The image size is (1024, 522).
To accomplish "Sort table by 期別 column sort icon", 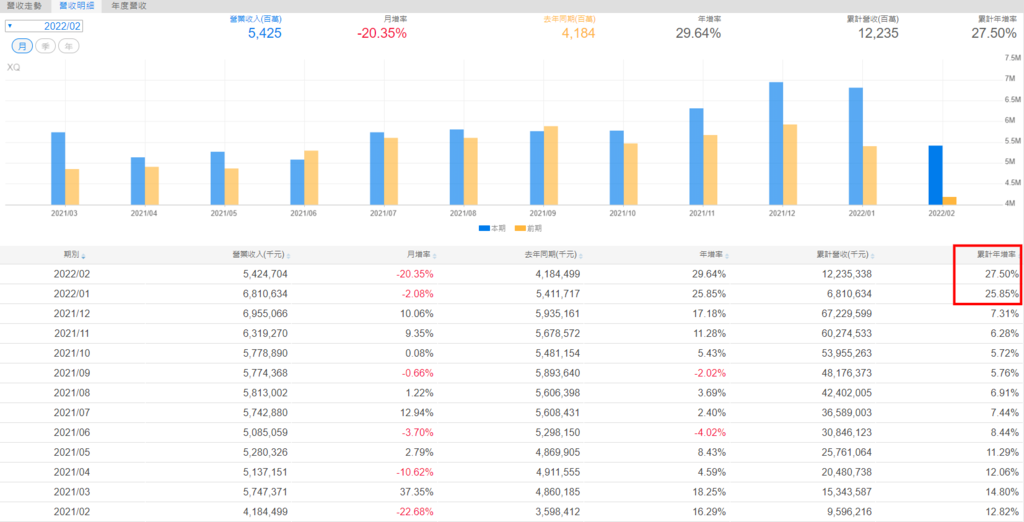I will pyautogui.click(x=84, y=255).
